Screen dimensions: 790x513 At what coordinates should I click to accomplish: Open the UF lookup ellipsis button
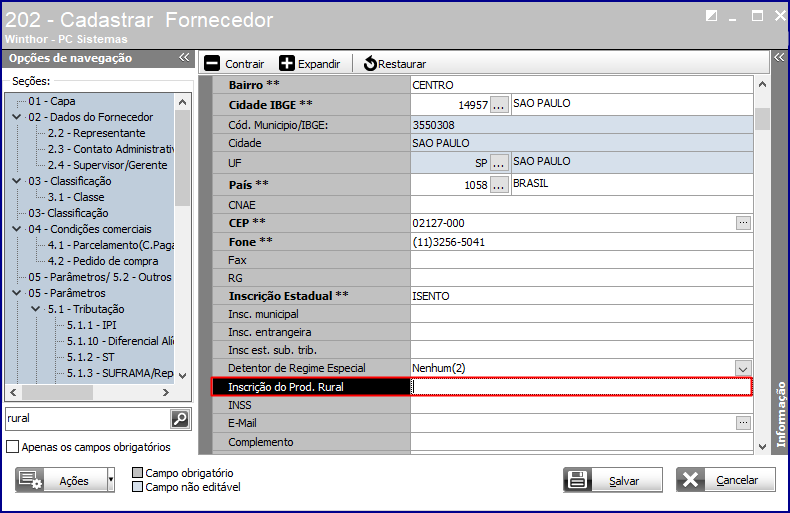point(498,163)
